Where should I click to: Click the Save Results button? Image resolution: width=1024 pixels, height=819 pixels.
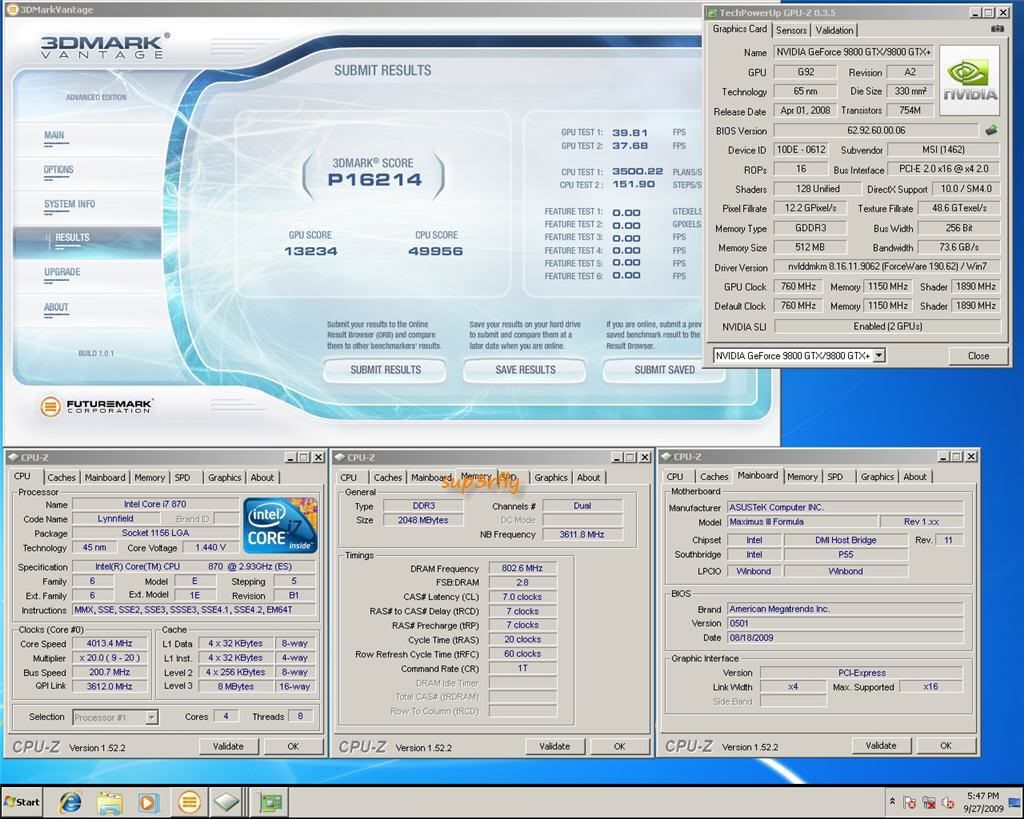(525, 369)
